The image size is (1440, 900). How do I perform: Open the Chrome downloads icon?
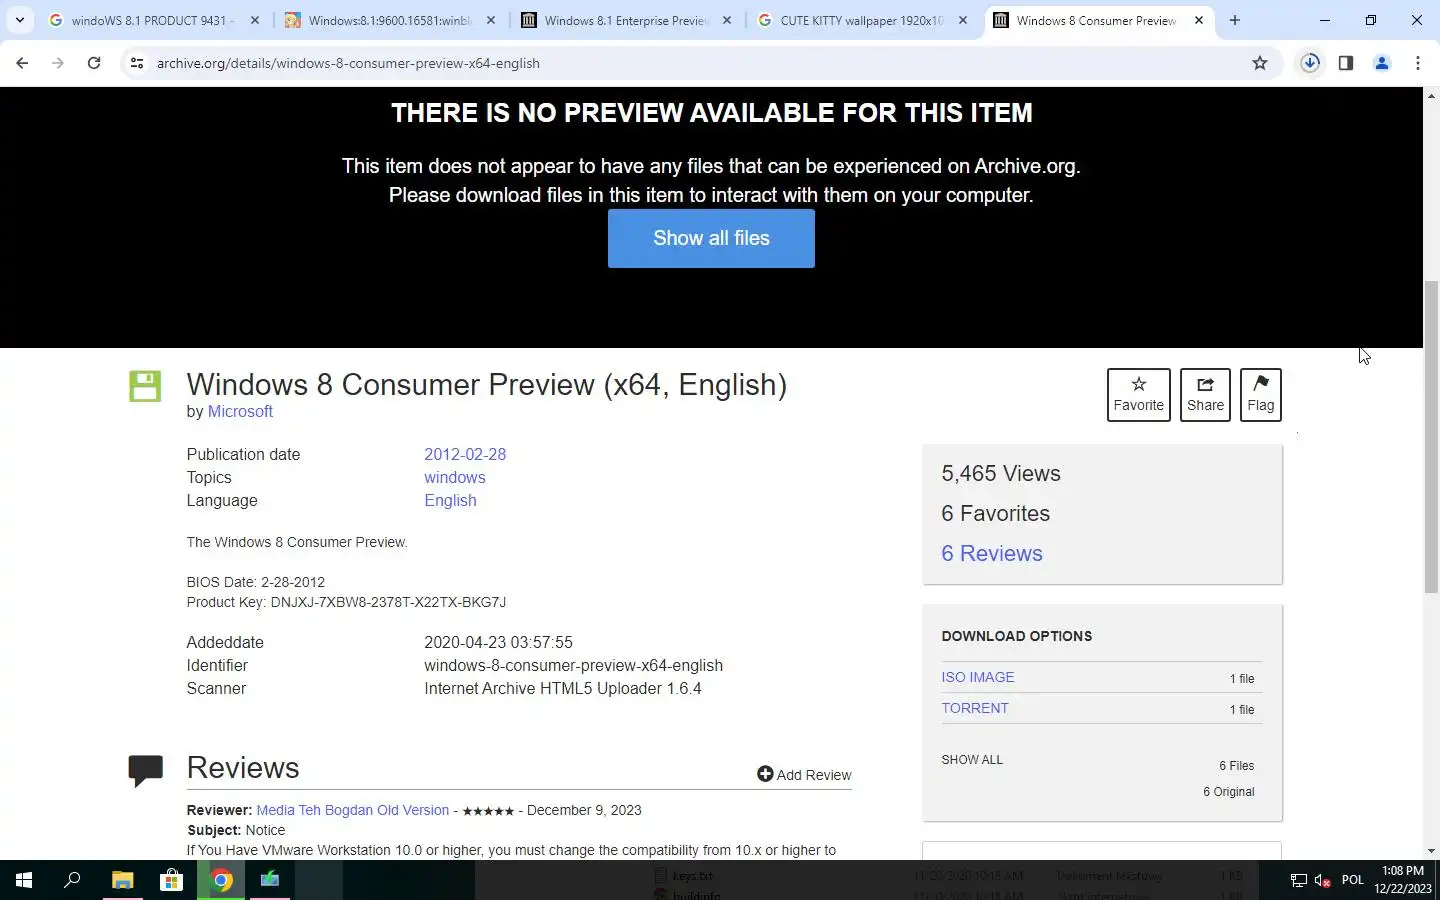1310,63
